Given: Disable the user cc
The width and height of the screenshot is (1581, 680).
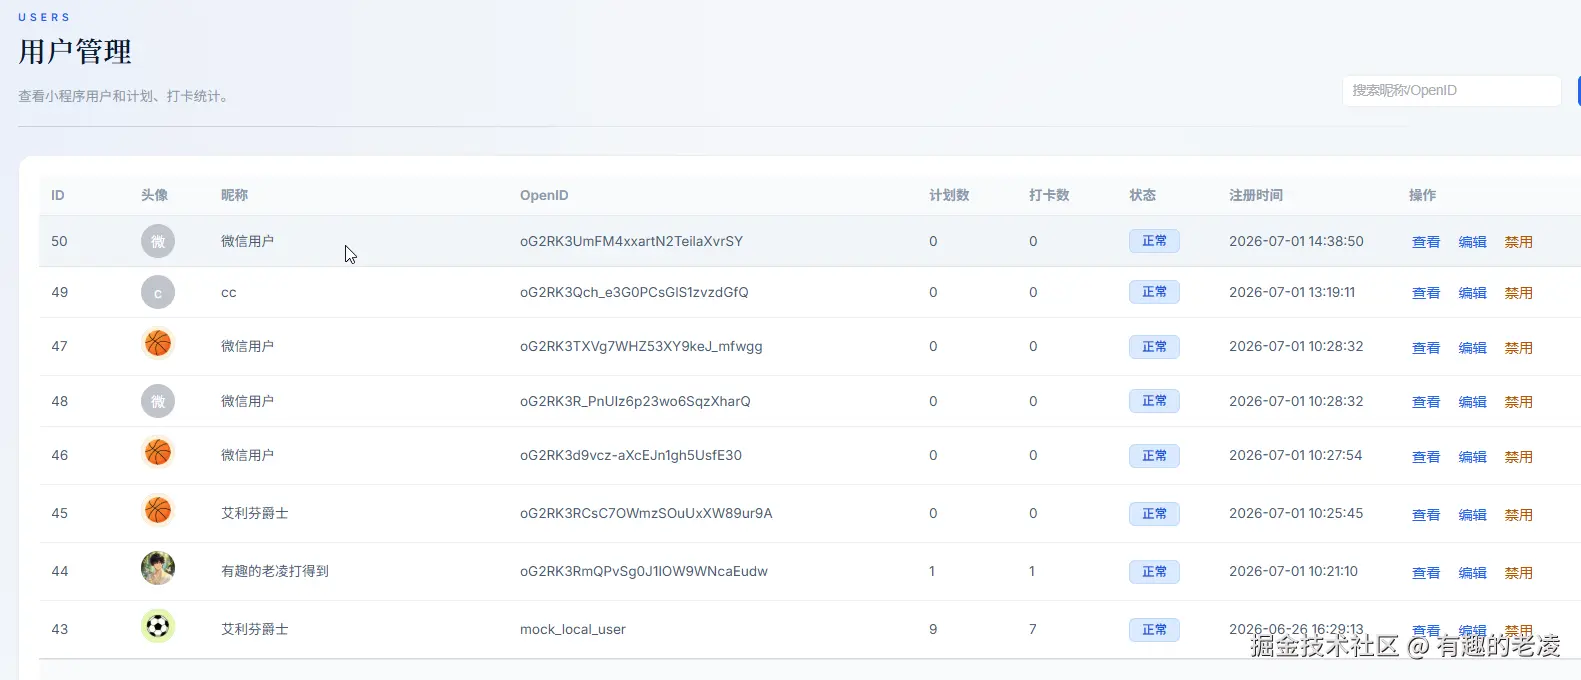Looking at the screenshot, I should (x=1518, y=293).
